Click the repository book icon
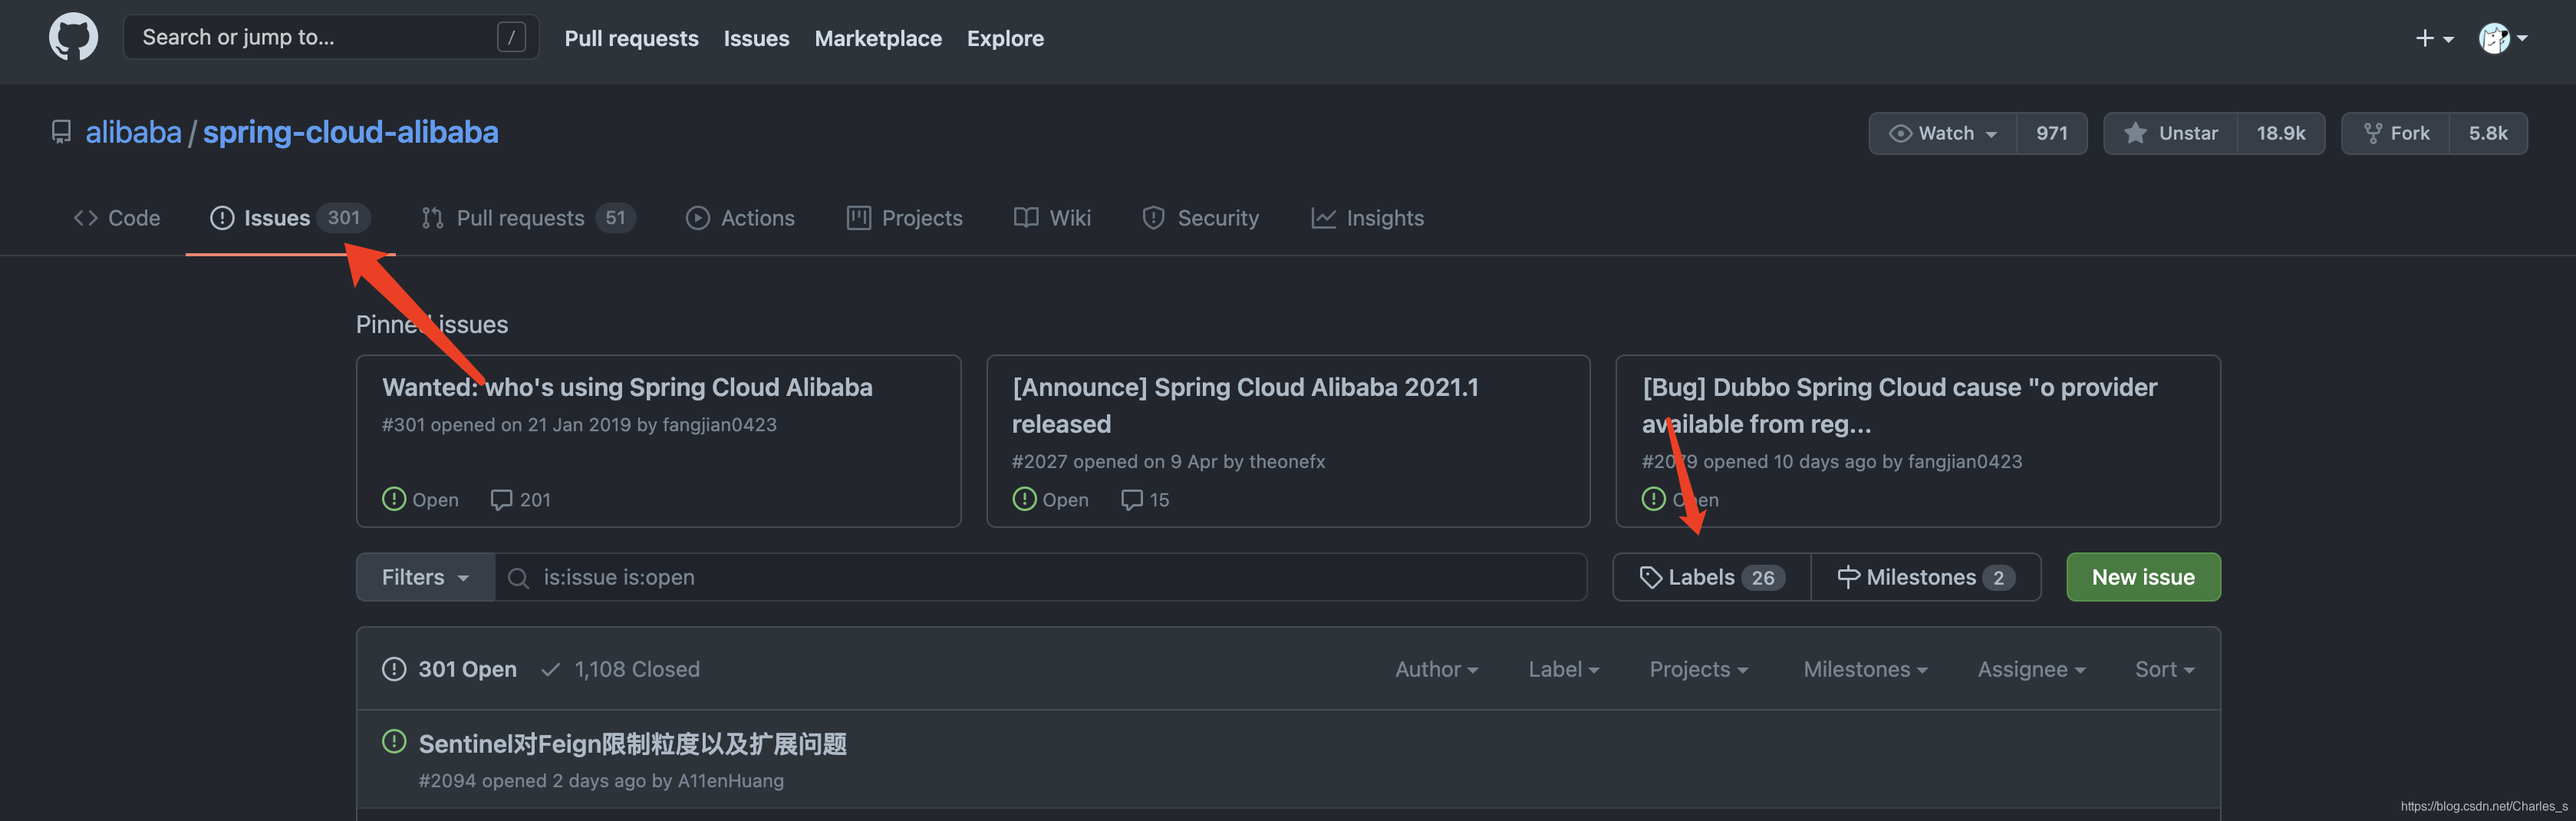This screenshot has height=821, width=2576. coord(61,132)
